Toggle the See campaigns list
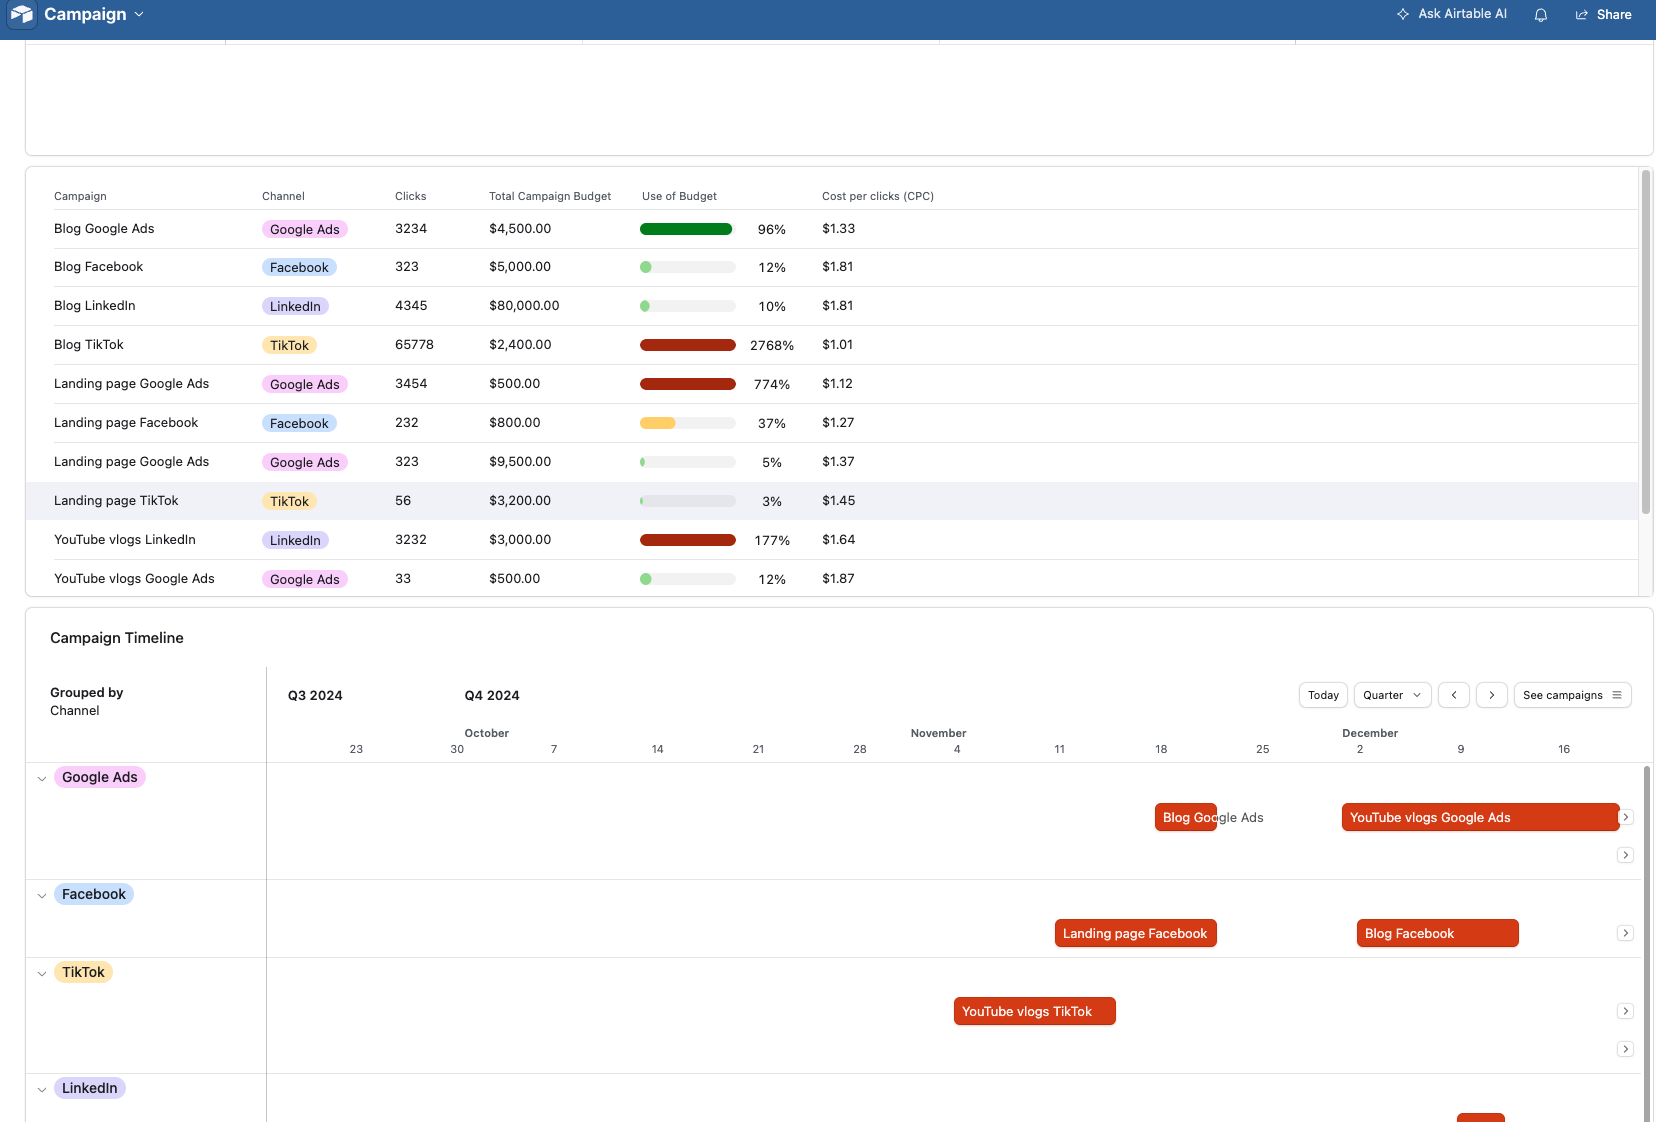 pos(1571,695)
